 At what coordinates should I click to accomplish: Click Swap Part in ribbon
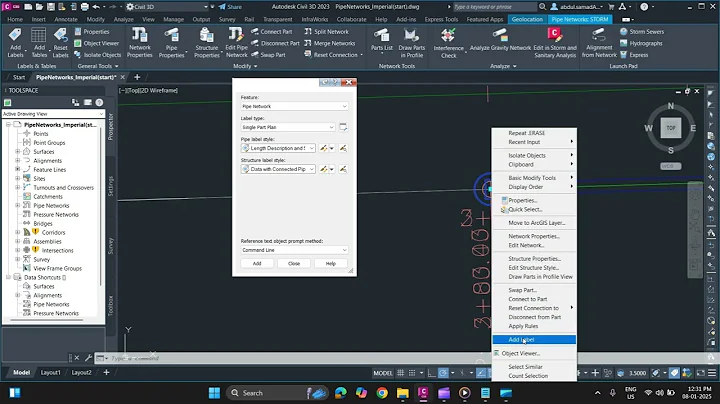tap(268, 55)
